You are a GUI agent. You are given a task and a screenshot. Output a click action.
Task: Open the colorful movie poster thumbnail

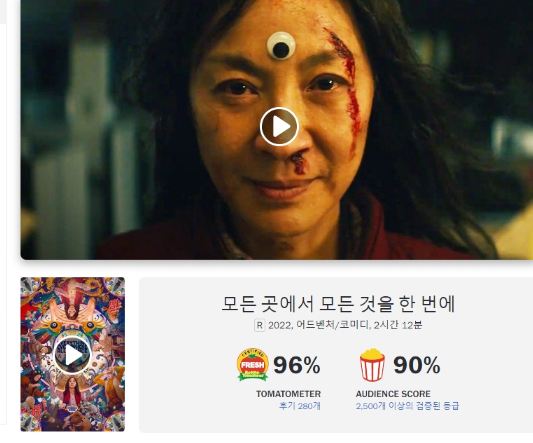pos(73,354)
